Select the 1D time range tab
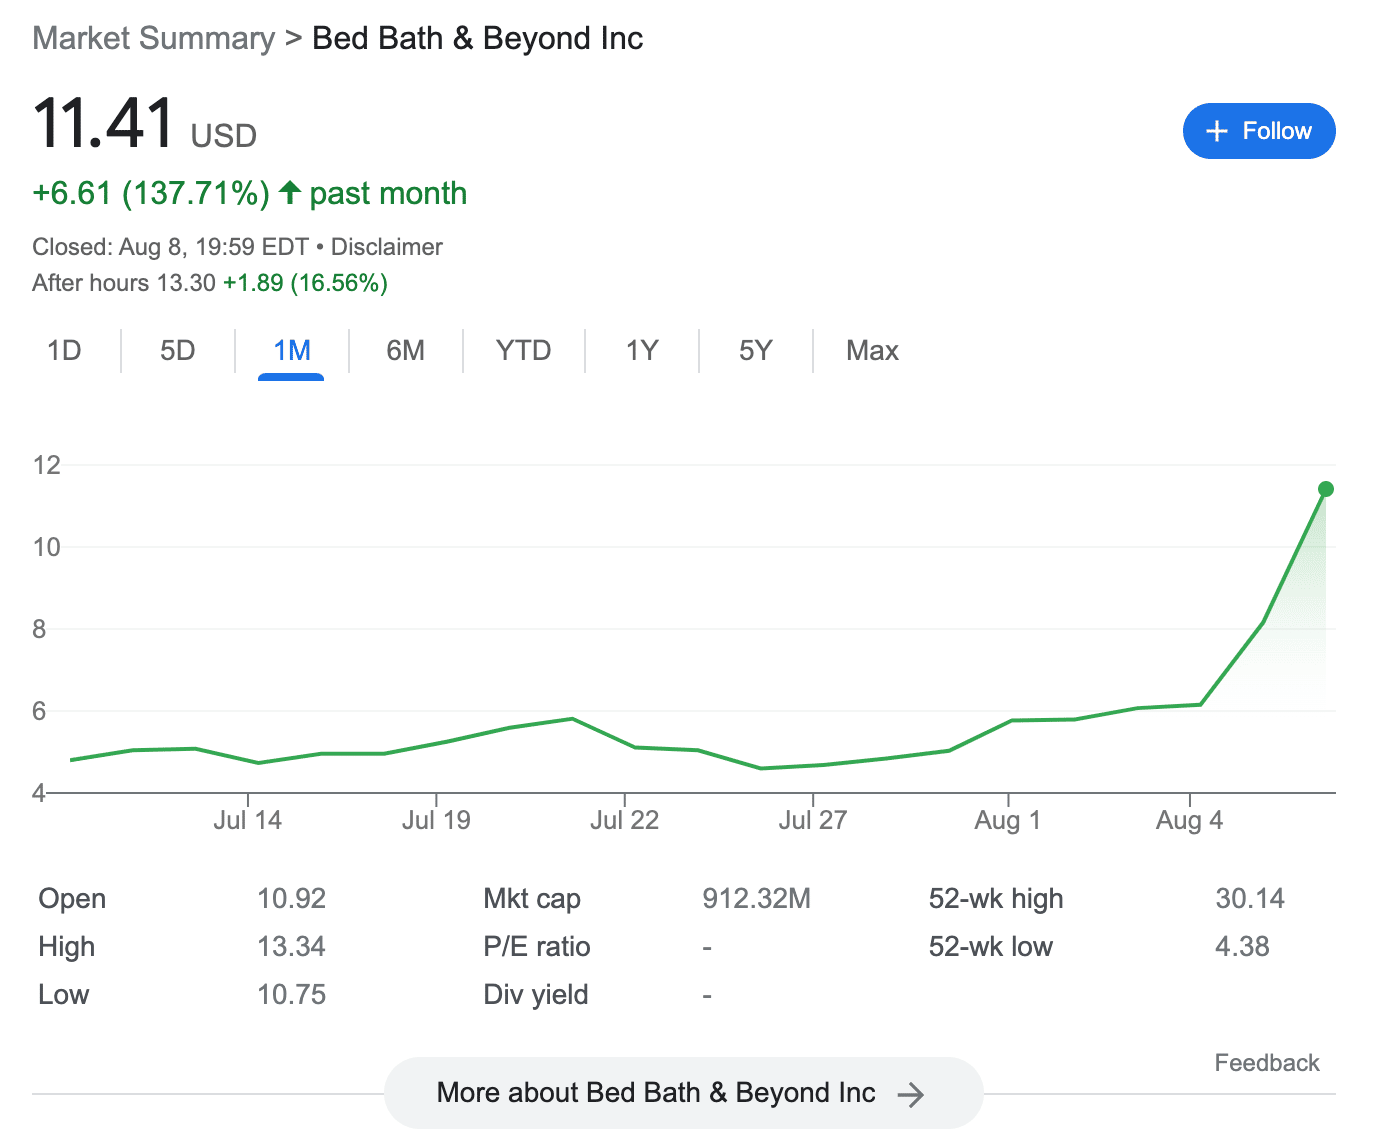Image resolution: width=1384 pixels, height=1148 pixels. tap(64, 351)
